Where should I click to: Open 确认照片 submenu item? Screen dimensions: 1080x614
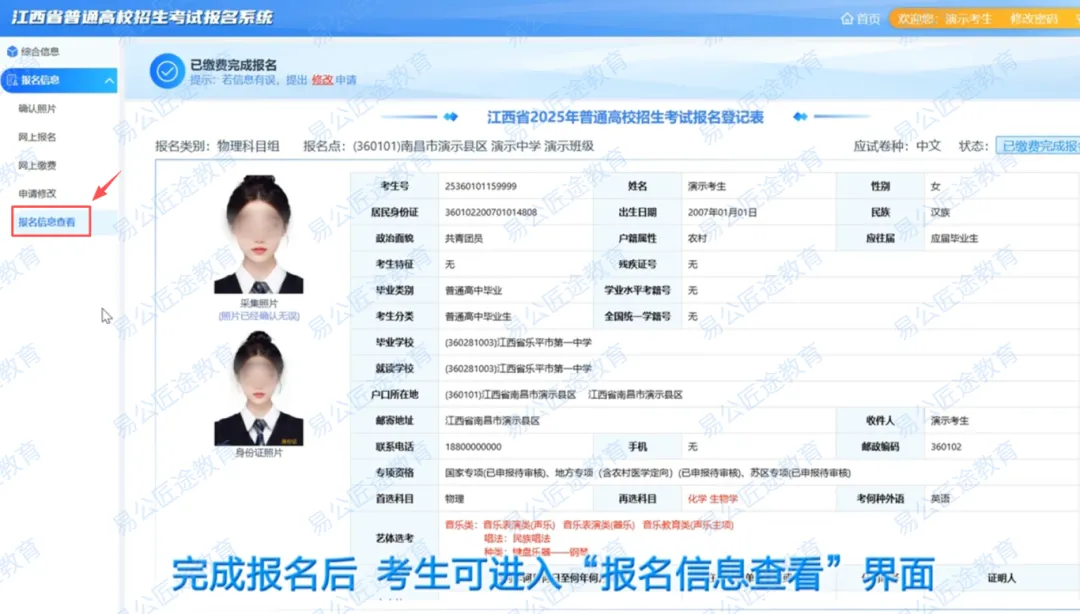pos(37,108)
